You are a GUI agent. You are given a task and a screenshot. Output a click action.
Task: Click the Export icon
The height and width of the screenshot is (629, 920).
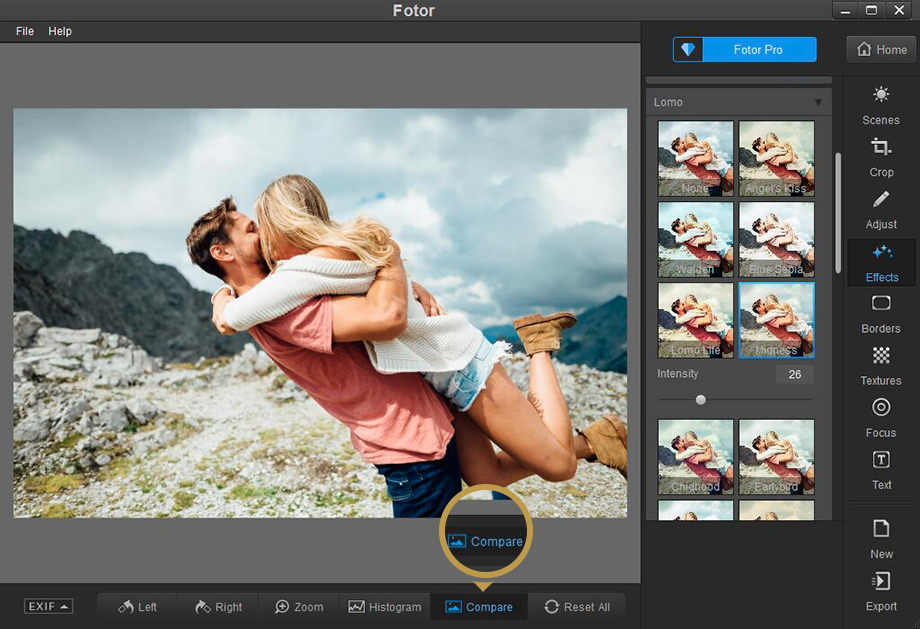point(881,589)
